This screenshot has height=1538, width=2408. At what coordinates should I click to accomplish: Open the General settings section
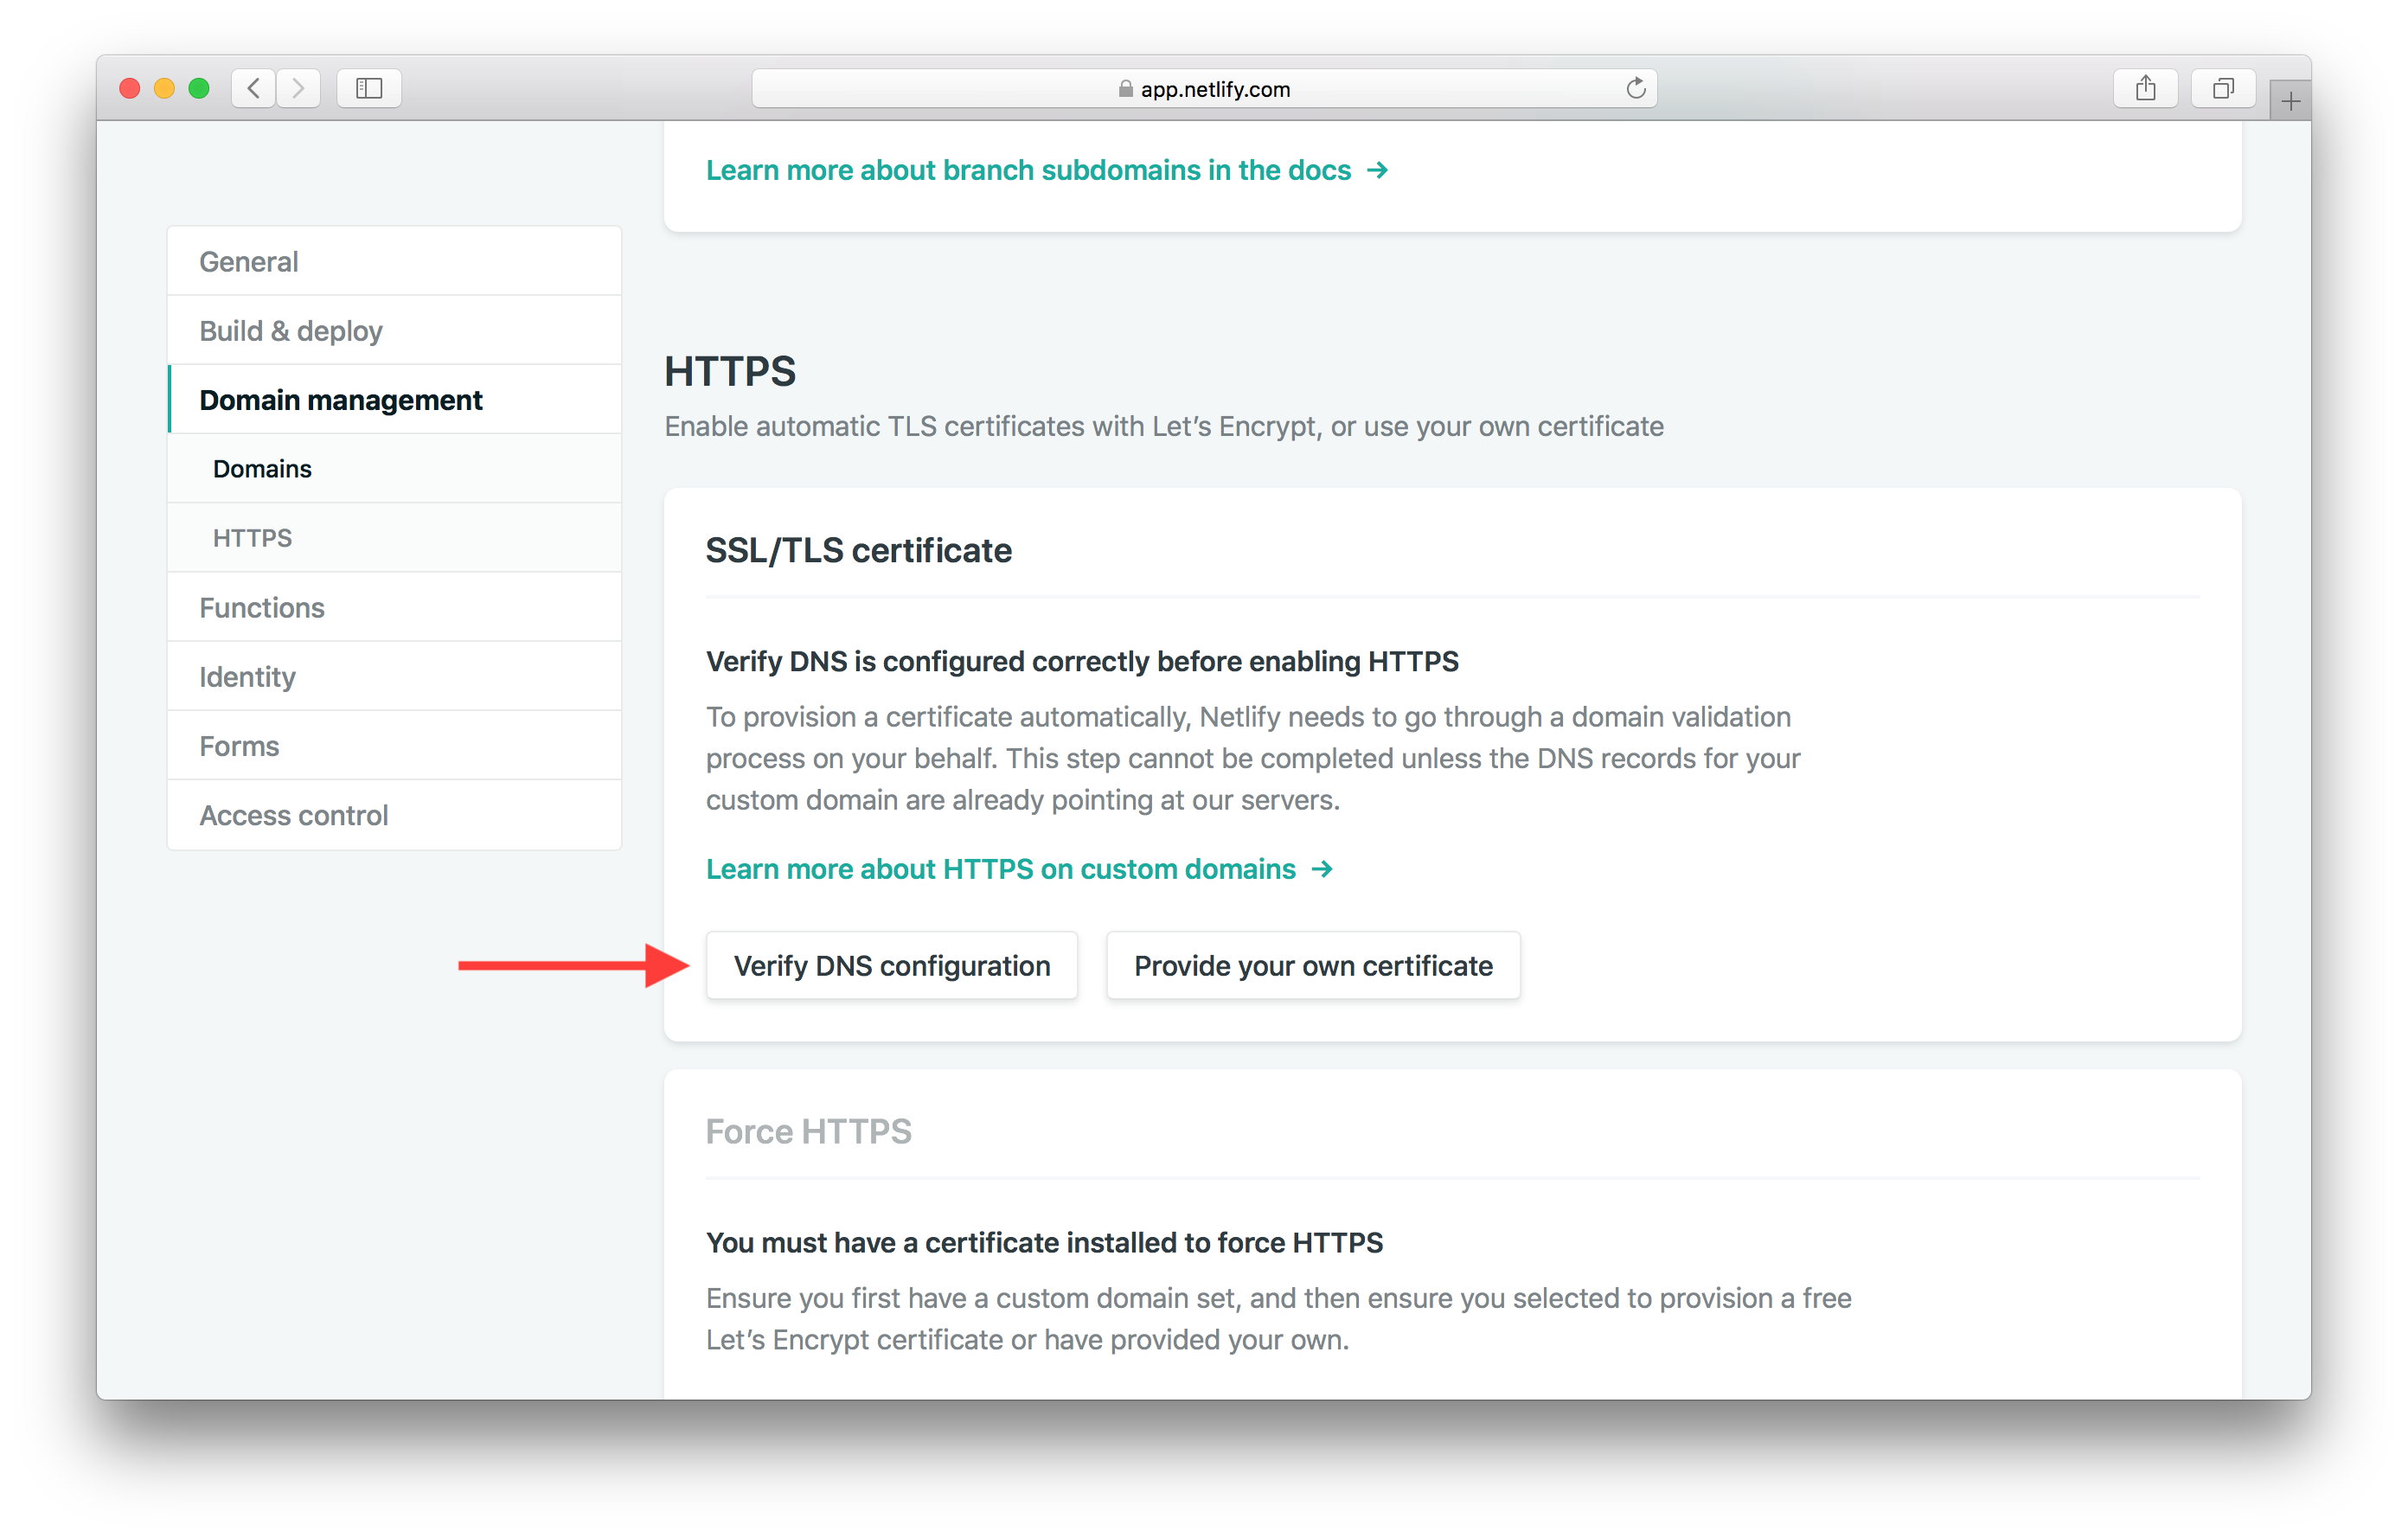(x=249, y=261)
